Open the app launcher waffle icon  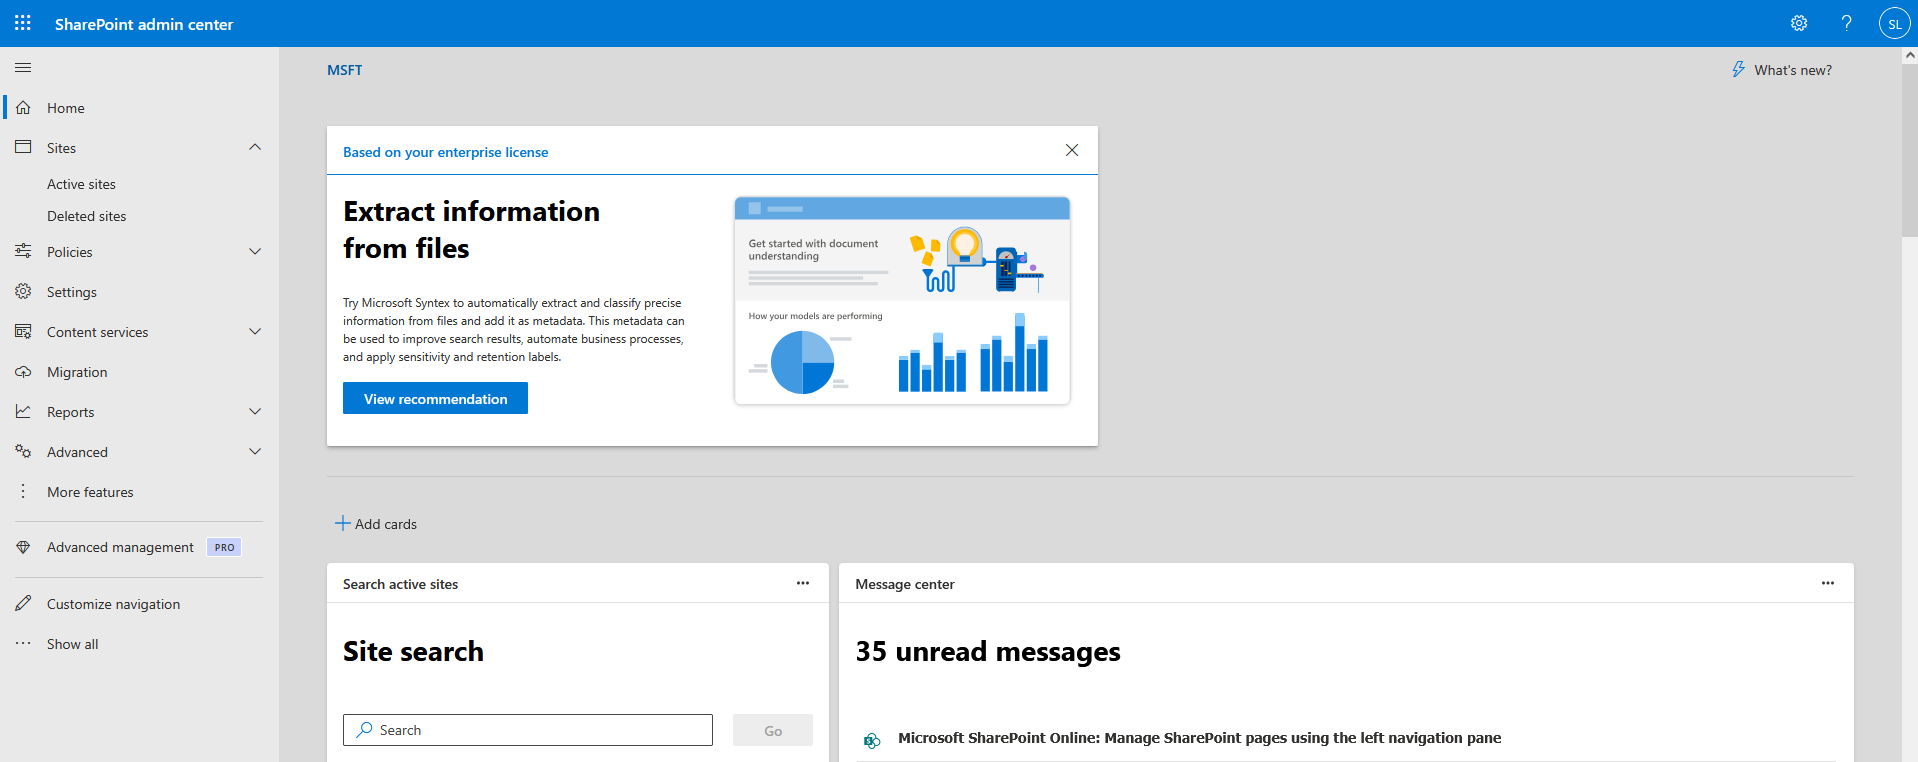pyautogui.click(x=23, y=23)
